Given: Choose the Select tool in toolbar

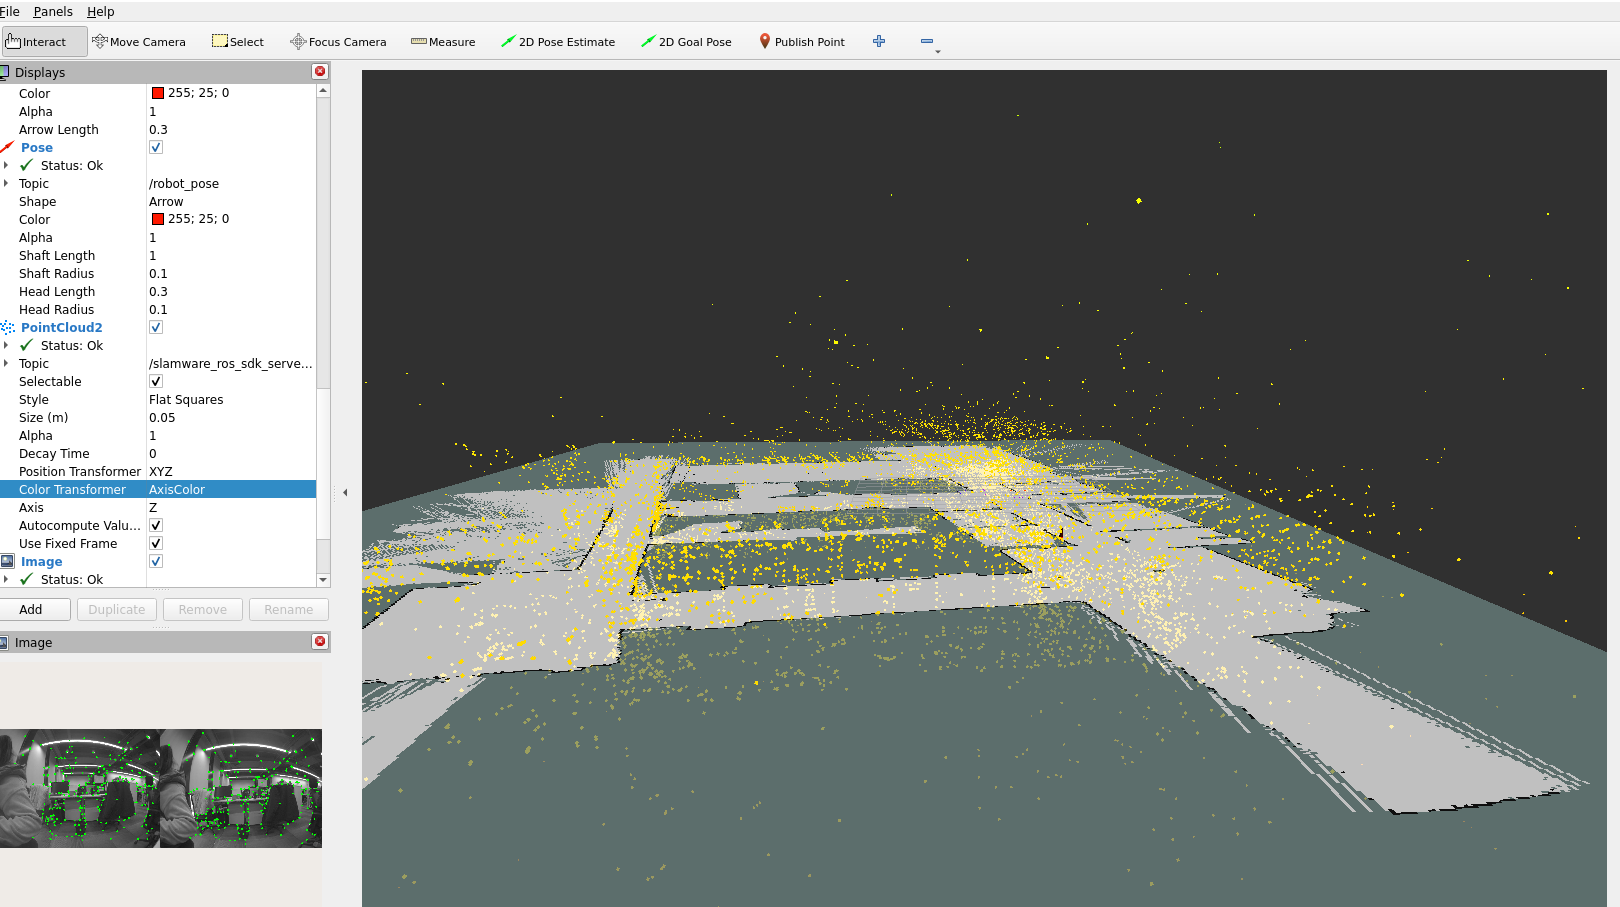Looking at the screenshot, I should click(237, 41).
